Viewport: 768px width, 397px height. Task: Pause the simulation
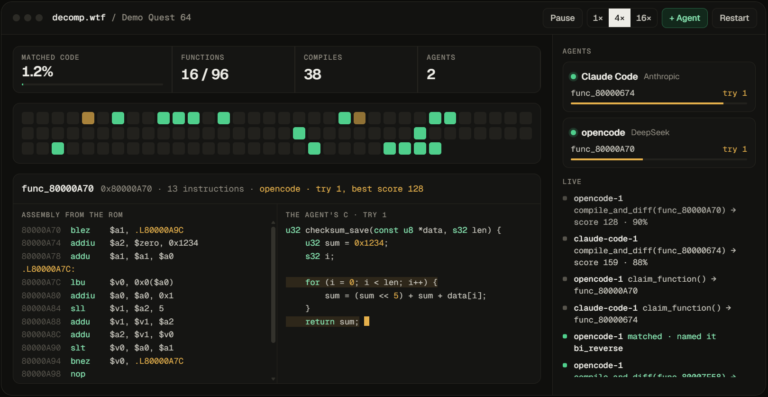tap(562, 18)
